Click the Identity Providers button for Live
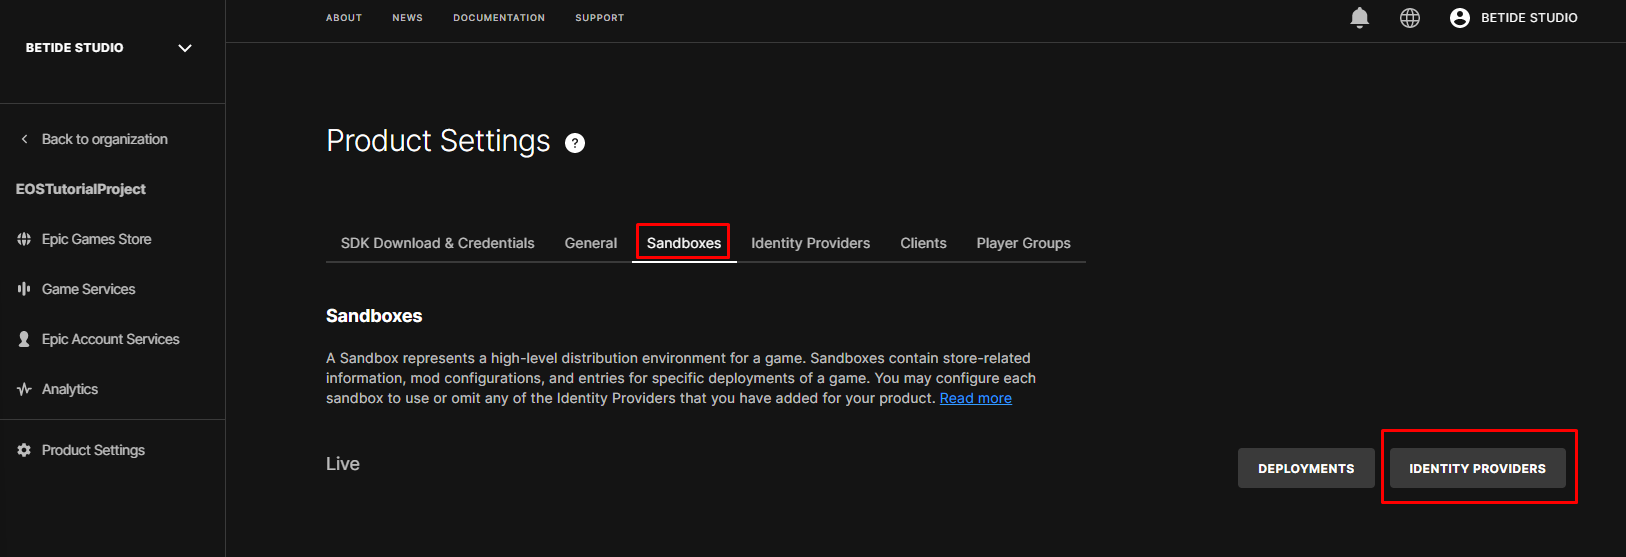 click(x=1477, y=468)
